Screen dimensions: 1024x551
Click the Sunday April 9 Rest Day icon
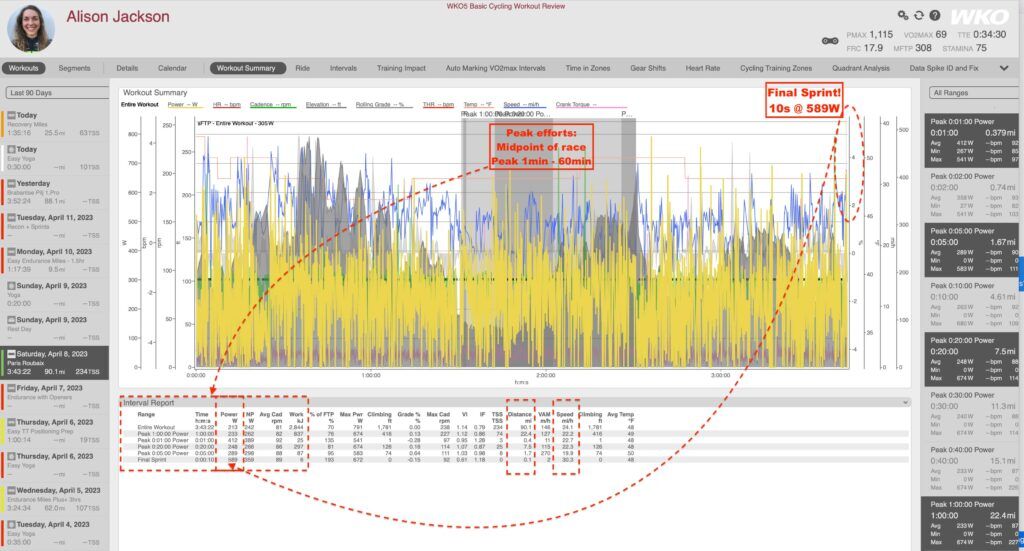pyautogui.click(x=12, y=320)
